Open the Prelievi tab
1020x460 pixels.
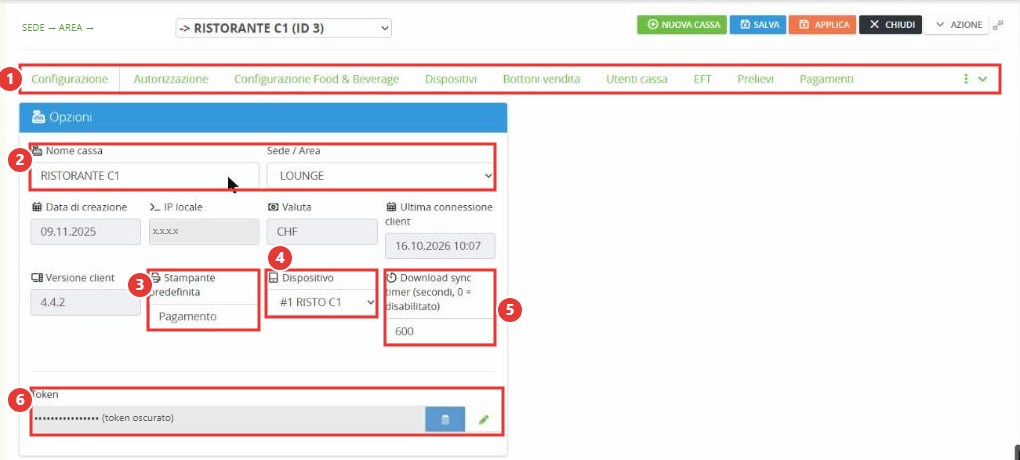point(755,79)
